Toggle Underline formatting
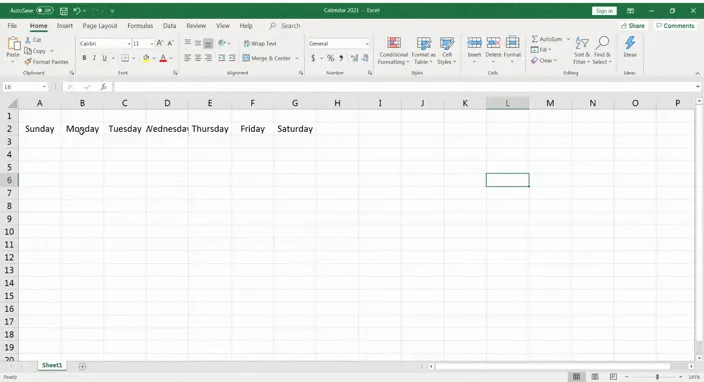This screenshot has height=382, width=704. point(105,58)
